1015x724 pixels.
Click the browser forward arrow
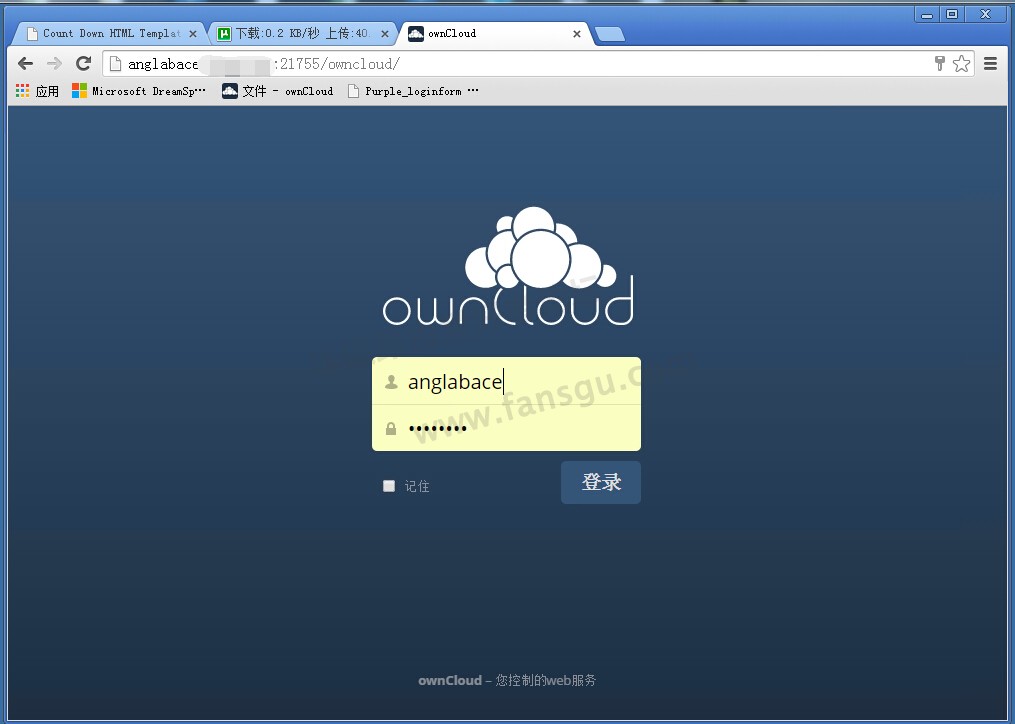(54, 63)
